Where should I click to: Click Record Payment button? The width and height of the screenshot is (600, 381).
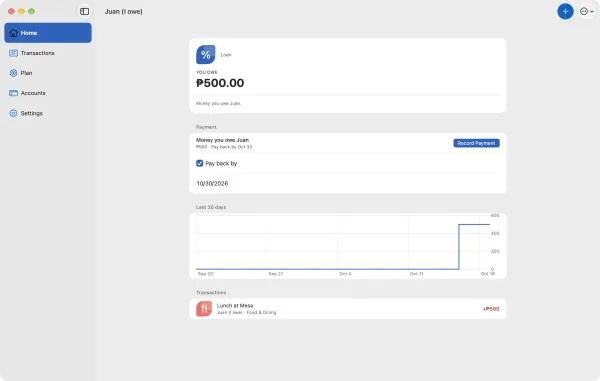pos(476,143)
